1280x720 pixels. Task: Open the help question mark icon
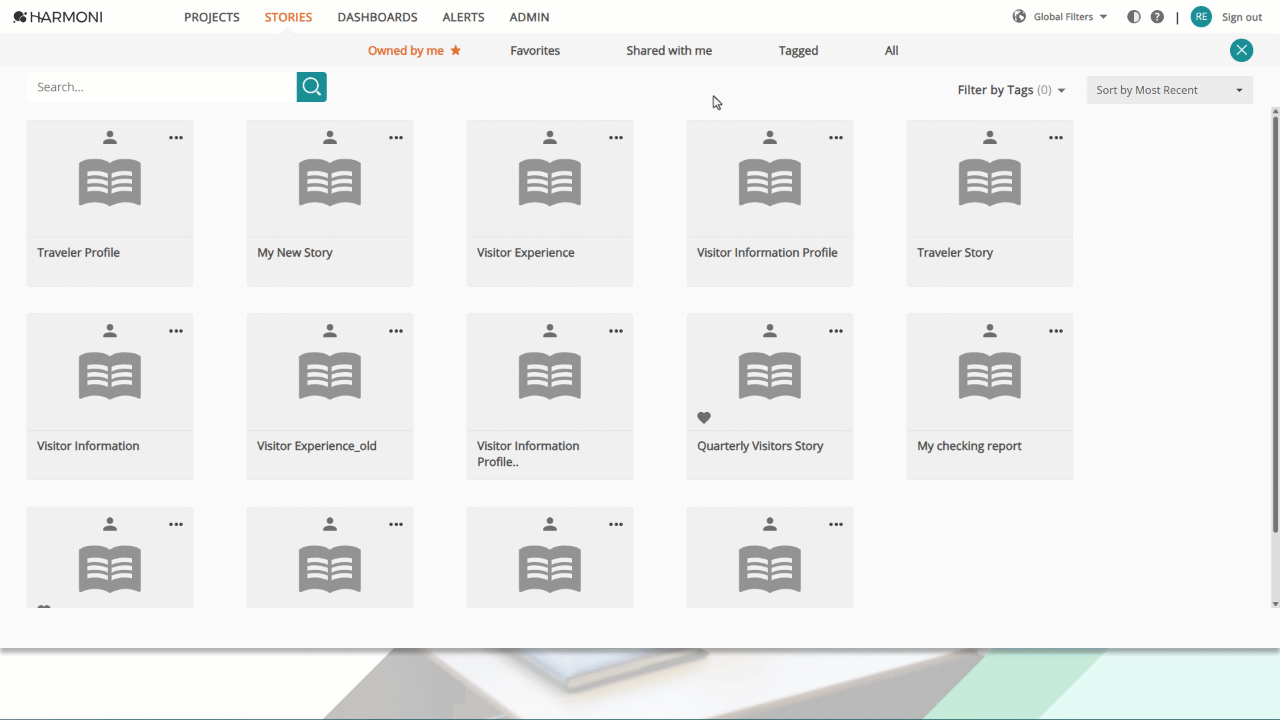coord(1157,17)
